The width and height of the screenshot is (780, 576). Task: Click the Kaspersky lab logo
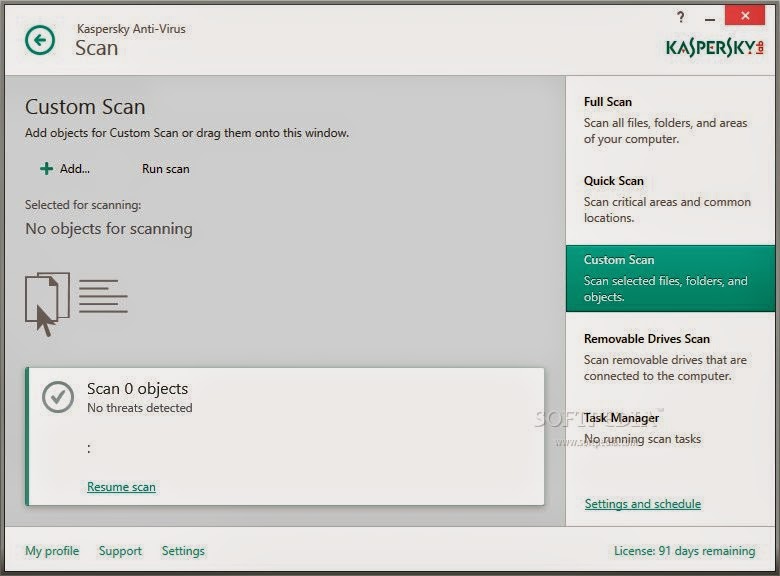pos(715,47)
